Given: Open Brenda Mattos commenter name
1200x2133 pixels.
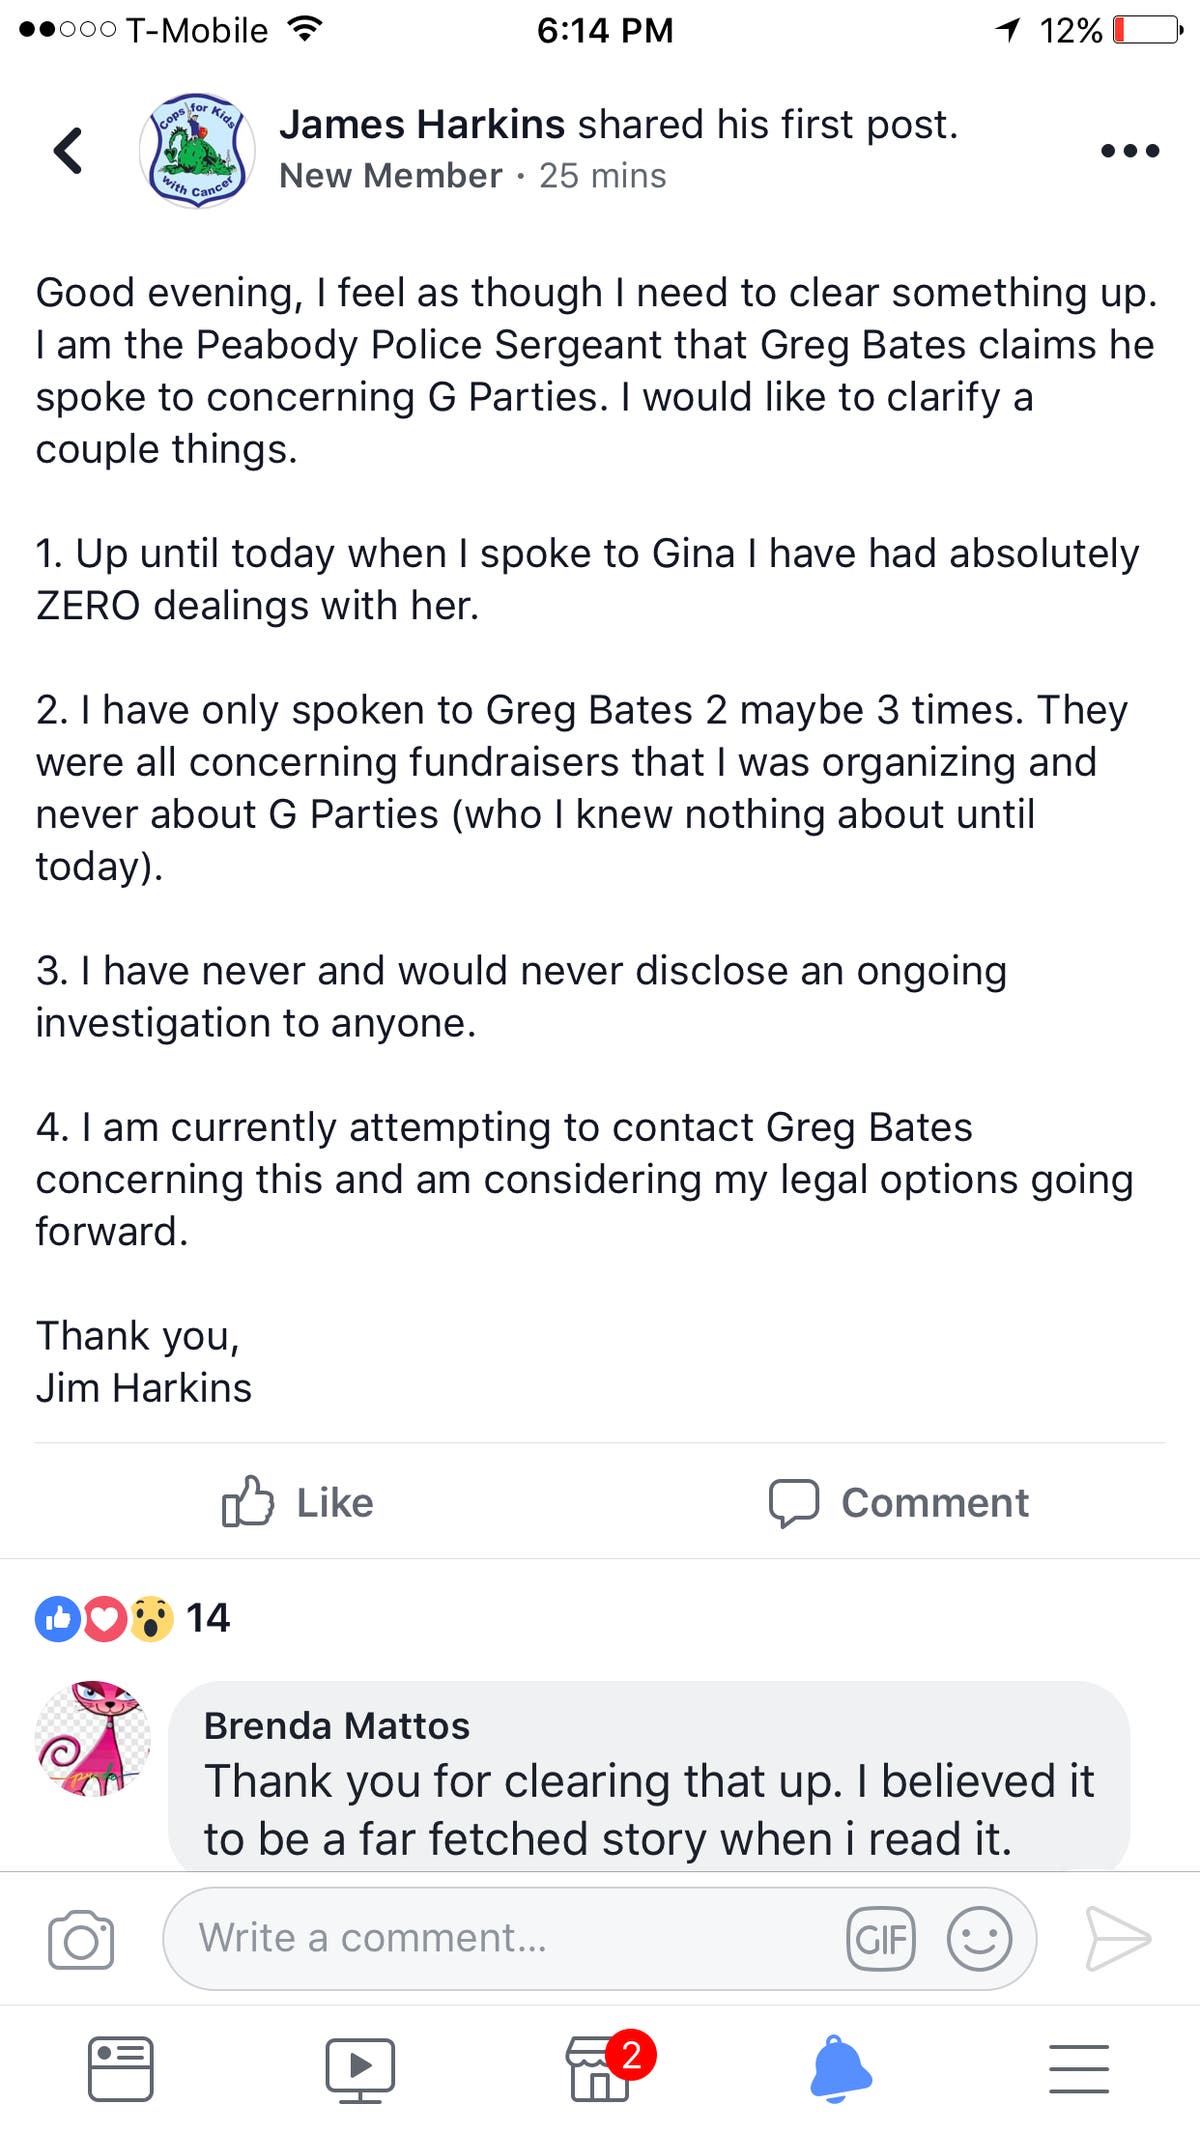Looking at the screenshot, I should [336, 1726].
